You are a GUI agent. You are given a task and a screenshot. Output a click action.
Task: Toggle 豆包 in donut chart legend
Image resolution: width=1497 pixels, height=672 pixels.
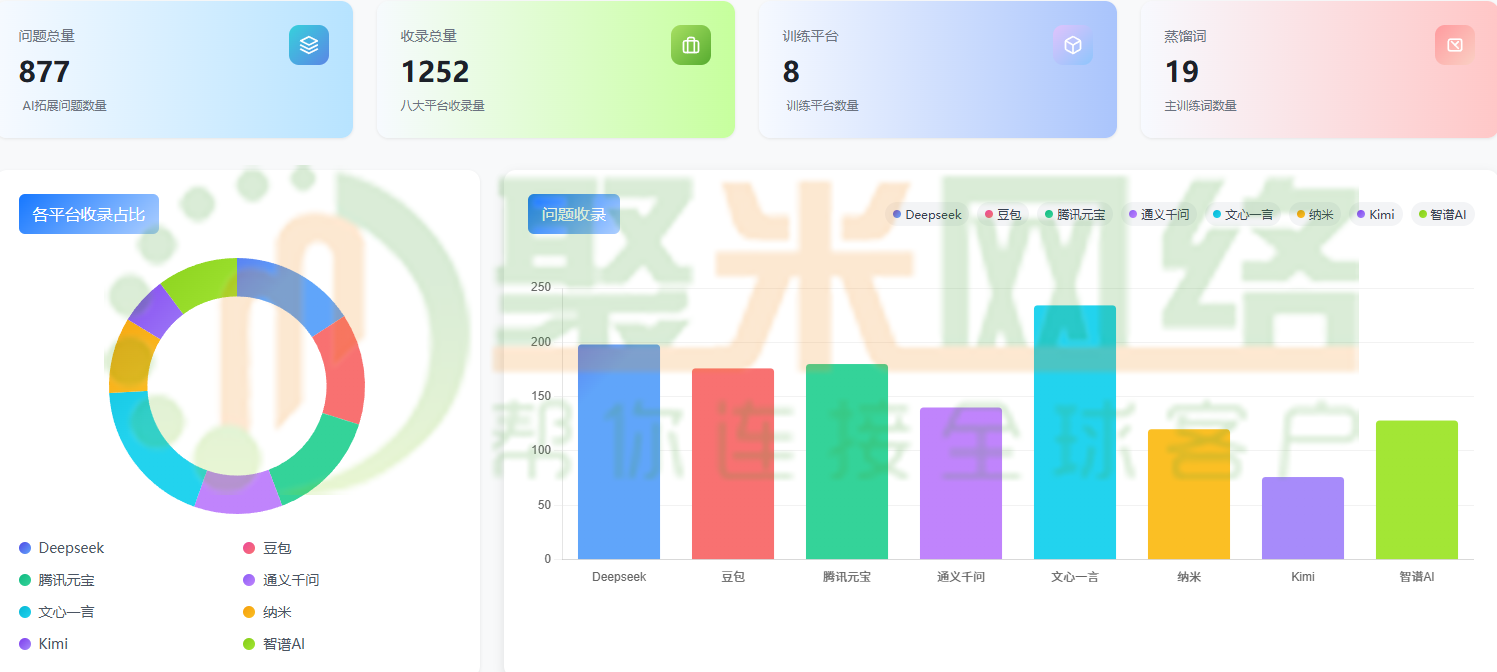click(267, 548)
